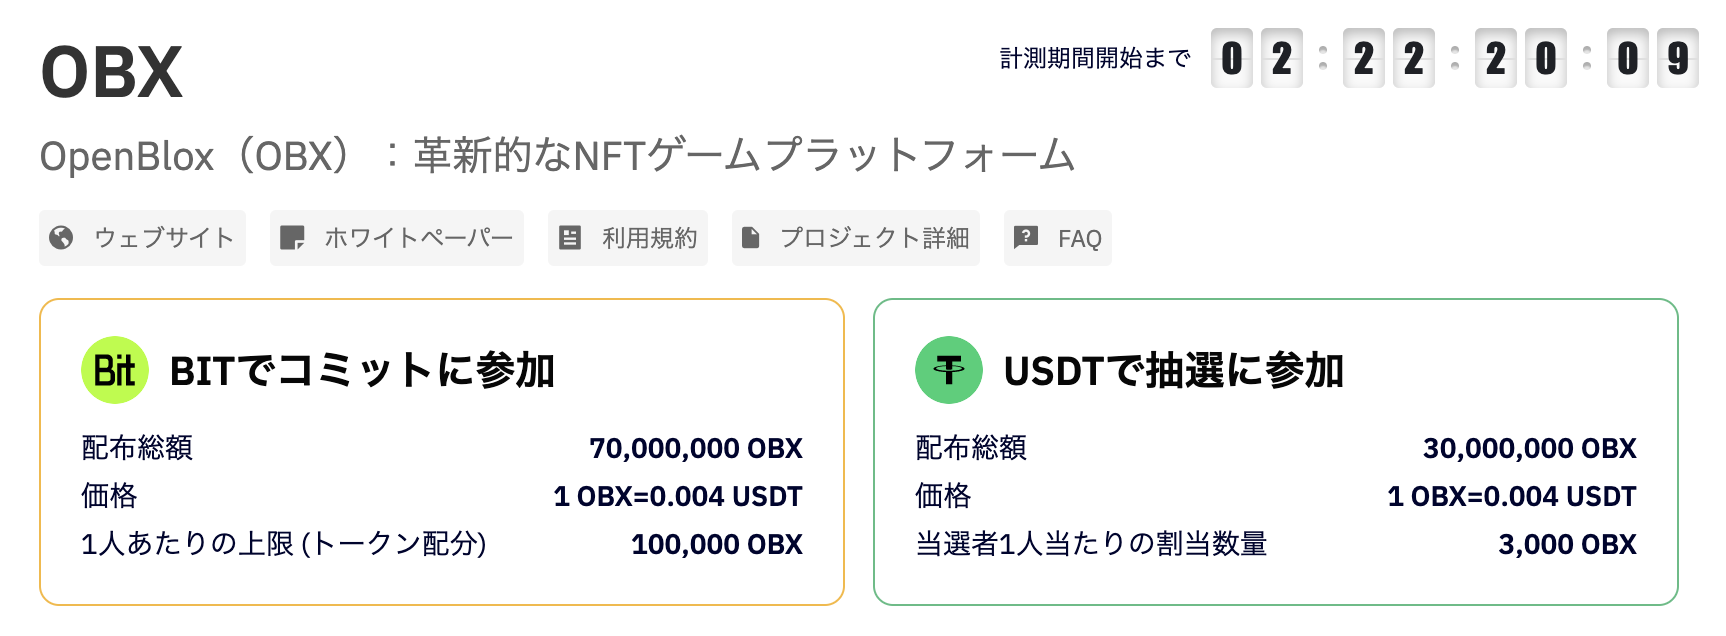Click the 70,000,000 OBX distribution amount
Screen dimensions: 1726x636
(696, 448)
